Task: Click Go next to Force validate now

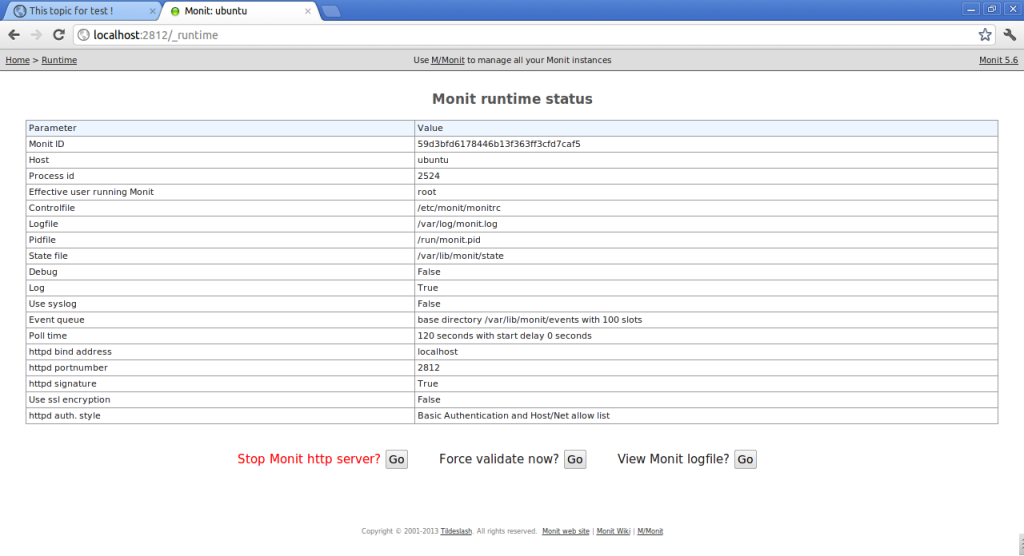Action: click(x=575, y=459)
